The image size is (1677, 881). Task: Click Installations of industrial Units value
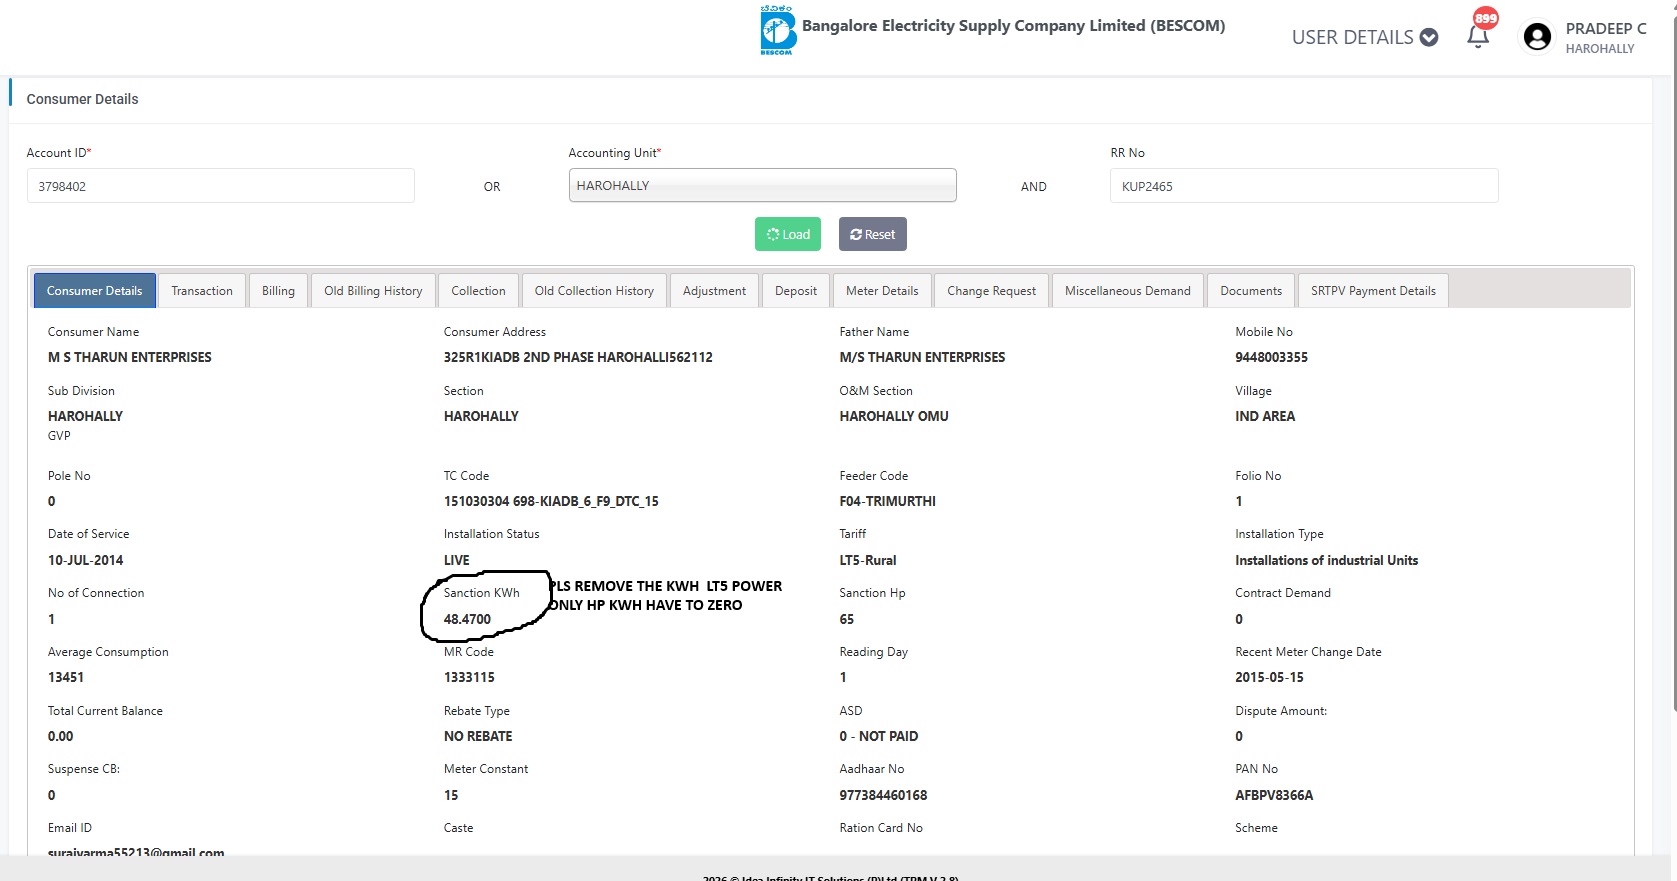tap(1326, 560)
